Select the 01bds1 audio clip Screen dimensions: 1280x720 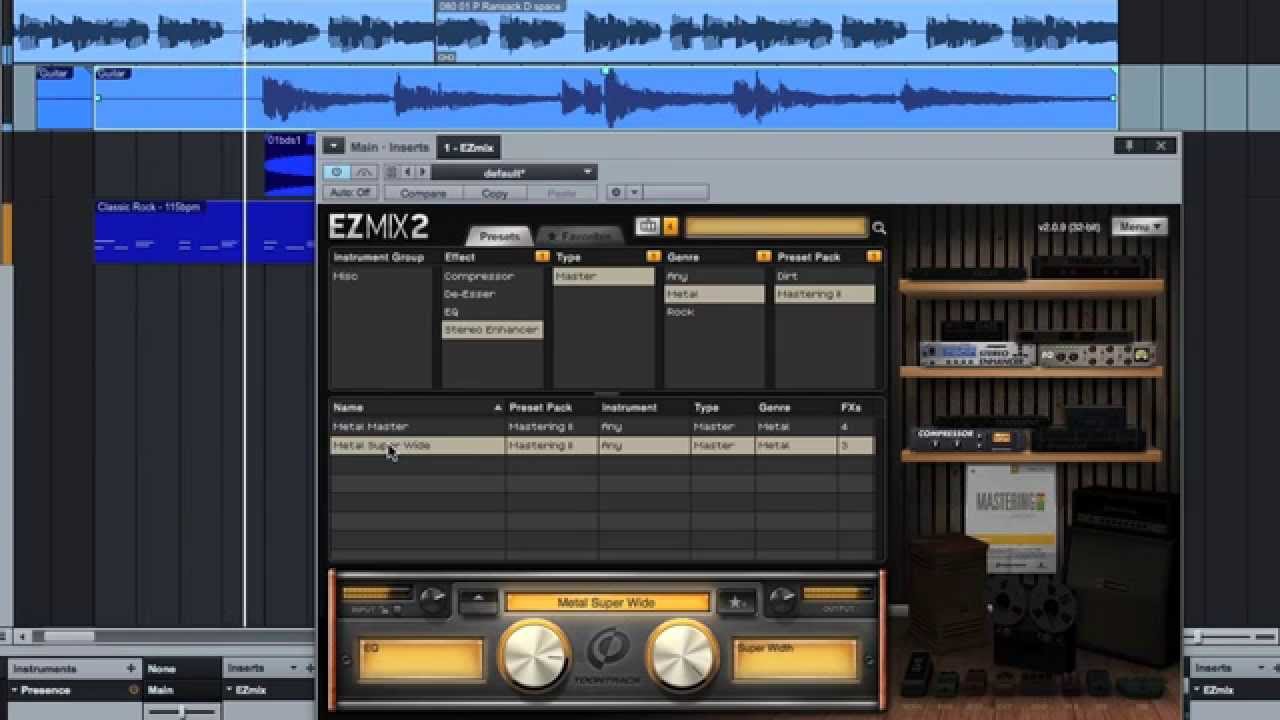pos(290,165)
